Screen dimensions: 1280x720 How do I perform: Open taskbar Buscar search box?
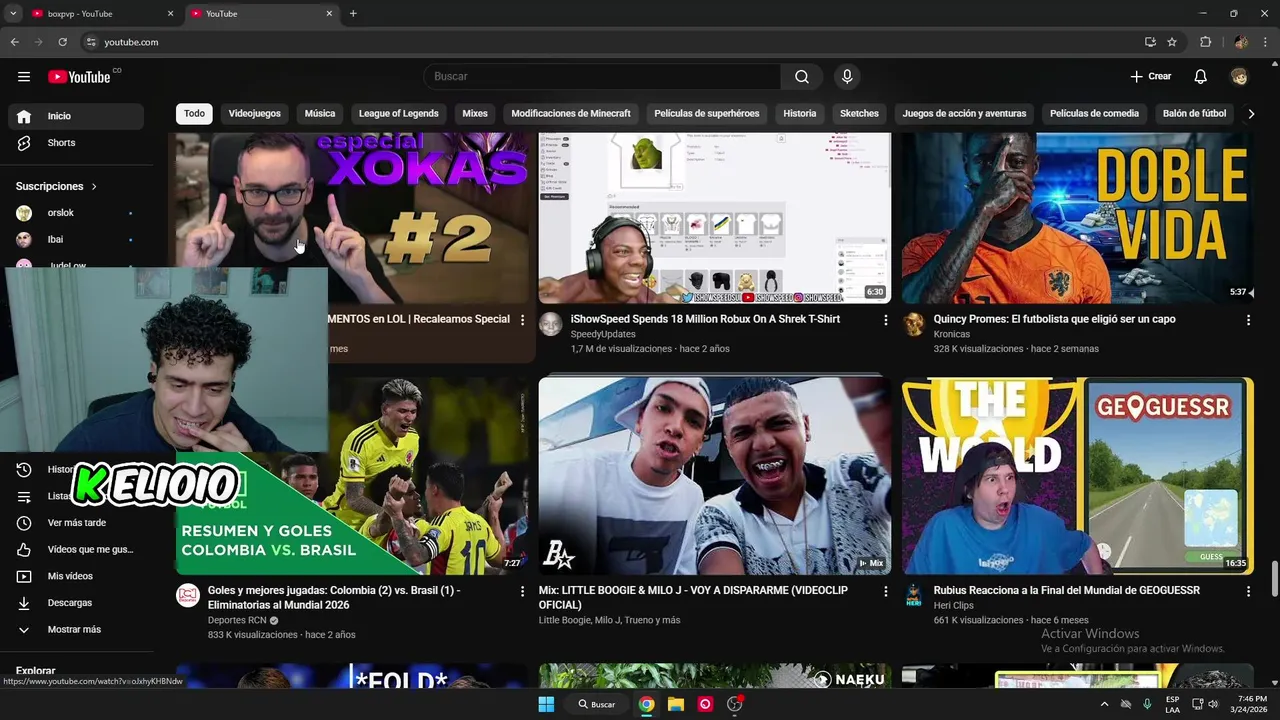(596, 704)
